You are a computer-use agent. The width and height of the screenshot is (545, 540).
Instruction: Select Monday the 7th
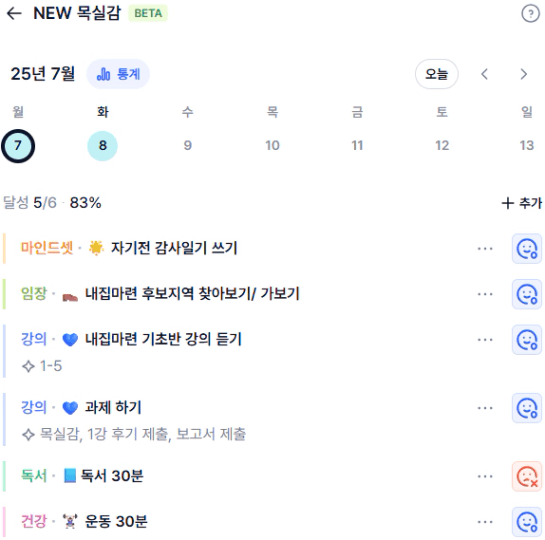click(x=18, y=146)
